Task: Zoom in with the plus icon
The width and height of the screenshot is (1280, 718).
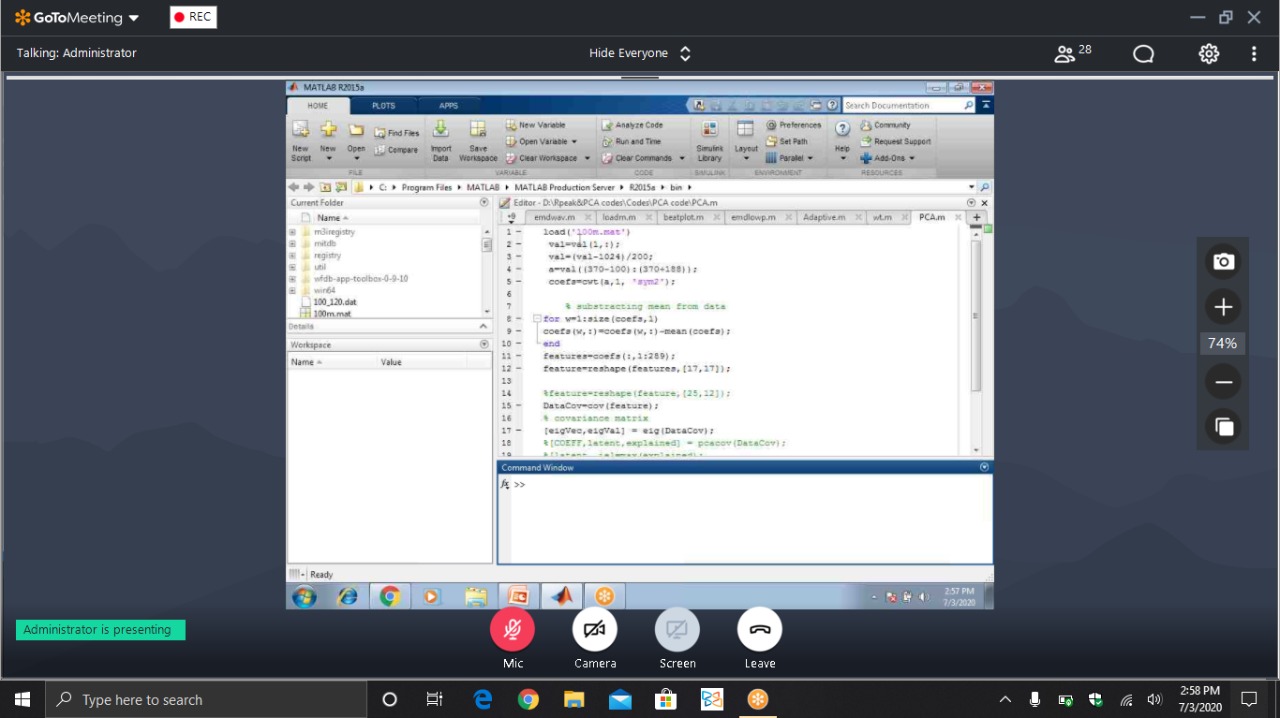Action: tap(1222, 307)
